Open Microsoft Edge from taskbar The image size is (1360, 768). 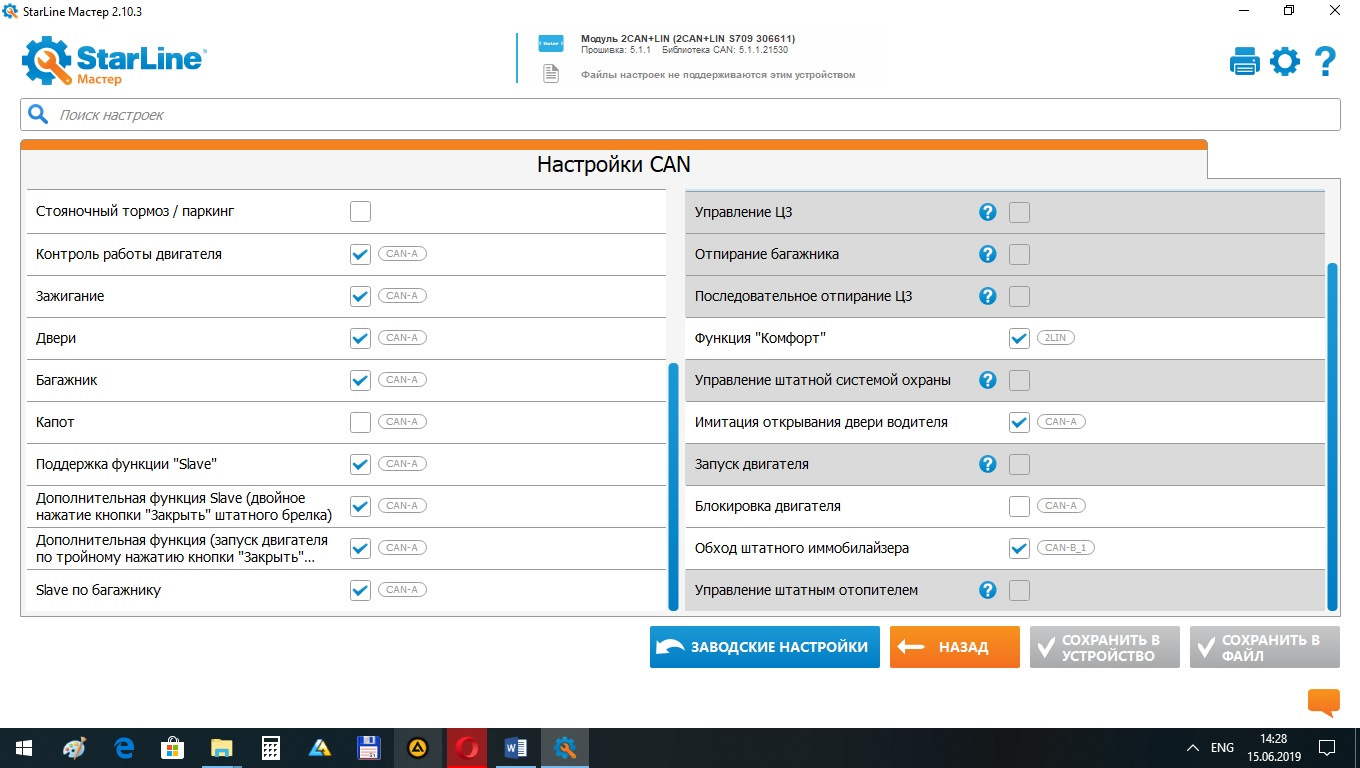click(x=124, y=748)
